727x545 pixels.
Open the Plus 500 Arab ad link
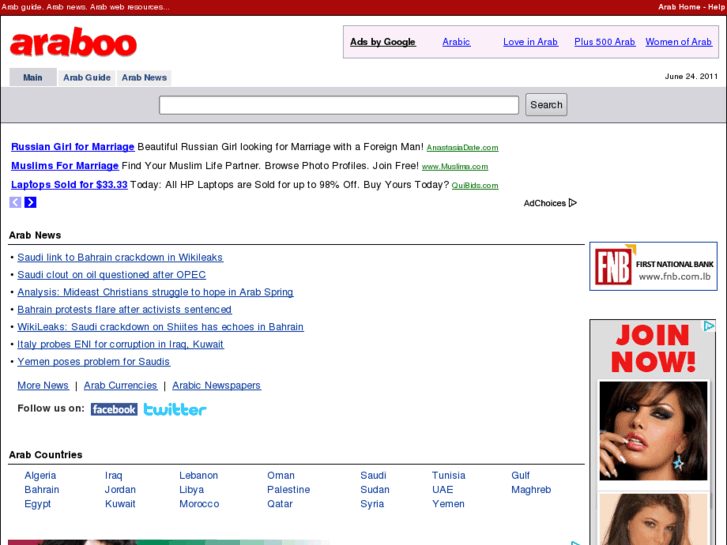pos(605,42)
